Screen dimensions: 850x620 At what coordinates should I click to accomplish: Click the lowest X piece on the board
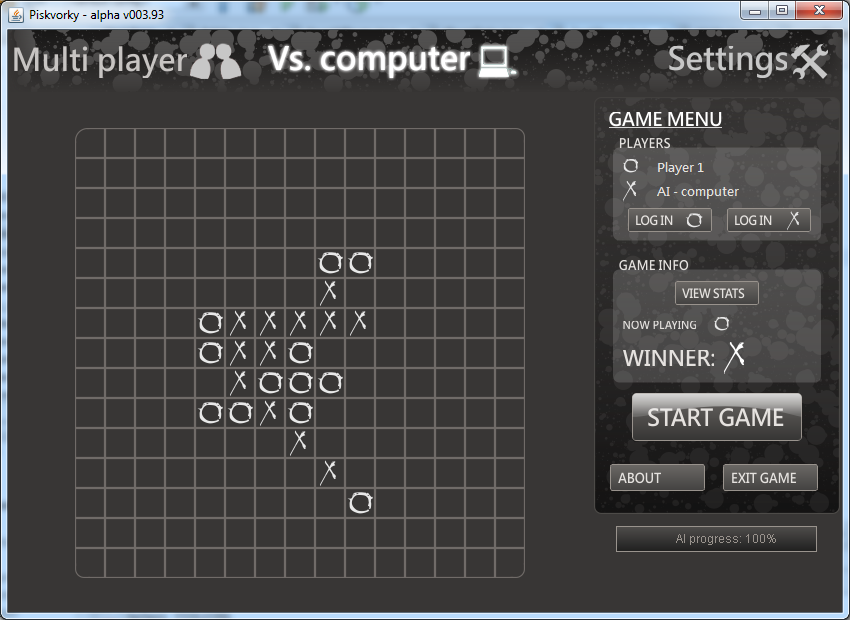[329, 472]
